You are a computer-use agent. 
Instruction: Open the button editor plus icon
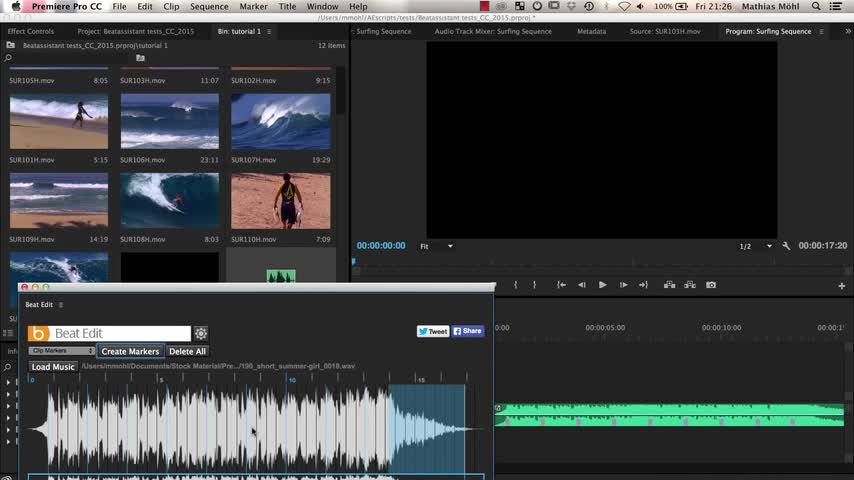click(x=841, y=286)
